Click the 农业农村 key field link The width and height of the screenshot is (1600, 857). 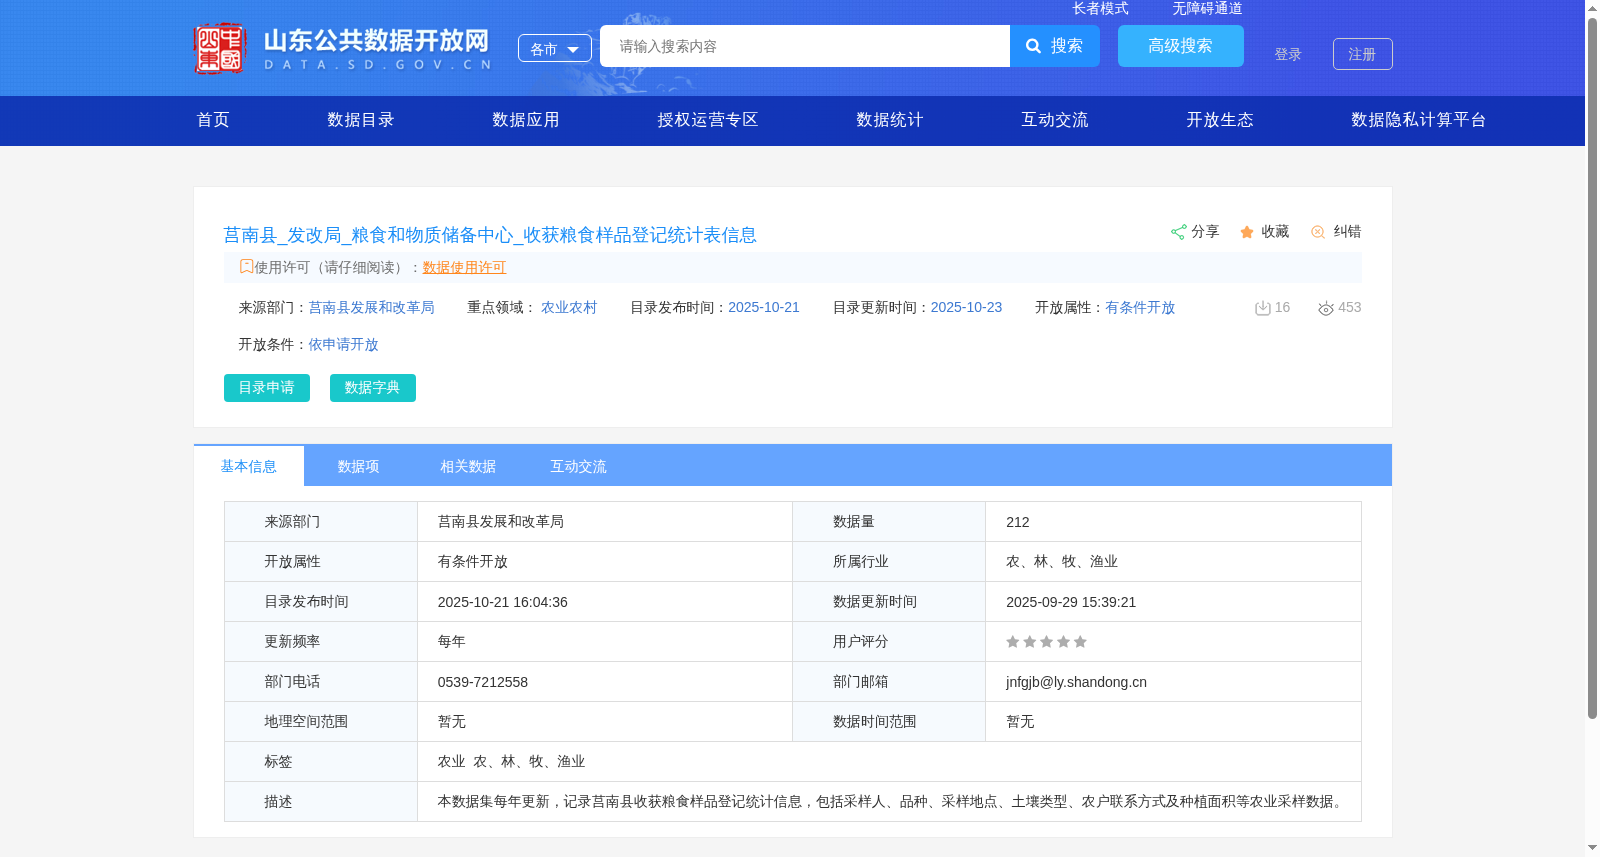tap(569, 307)
